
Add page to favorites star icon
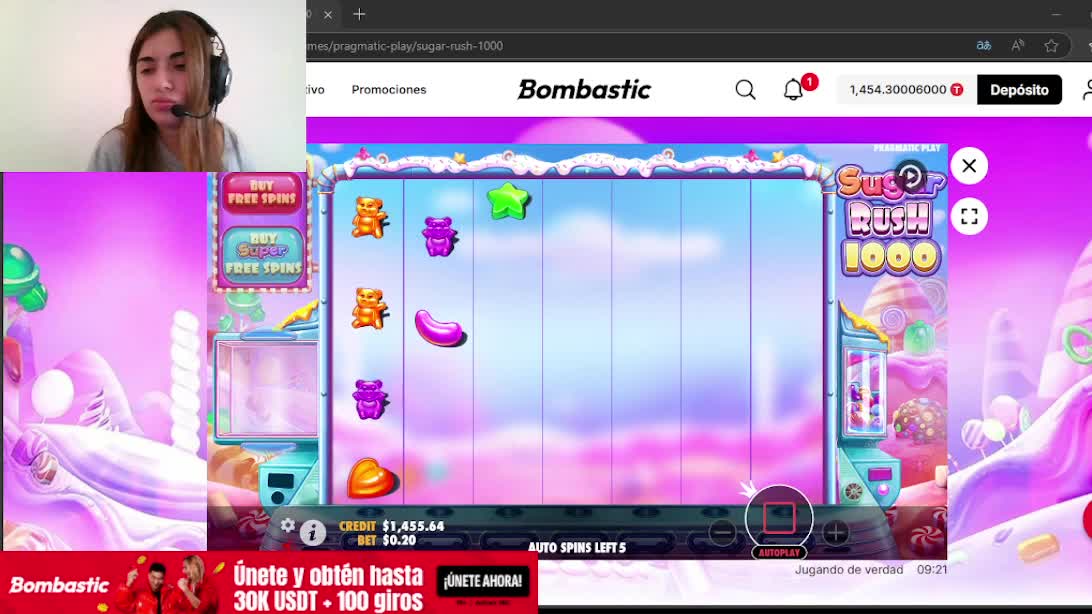coord(1051,46)
